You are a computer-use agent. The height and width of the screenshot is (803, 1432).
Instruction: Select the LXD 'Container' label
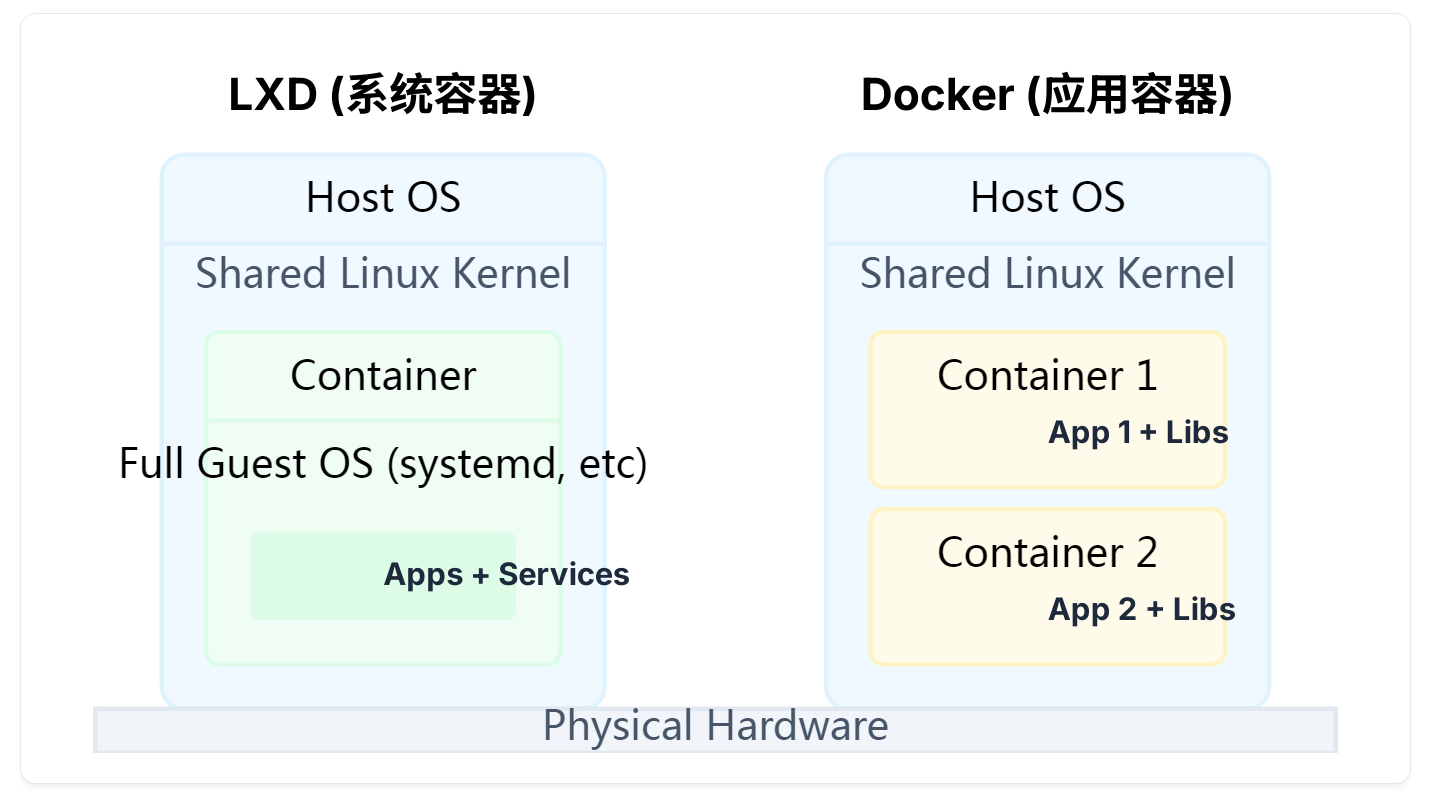[383, 376]
